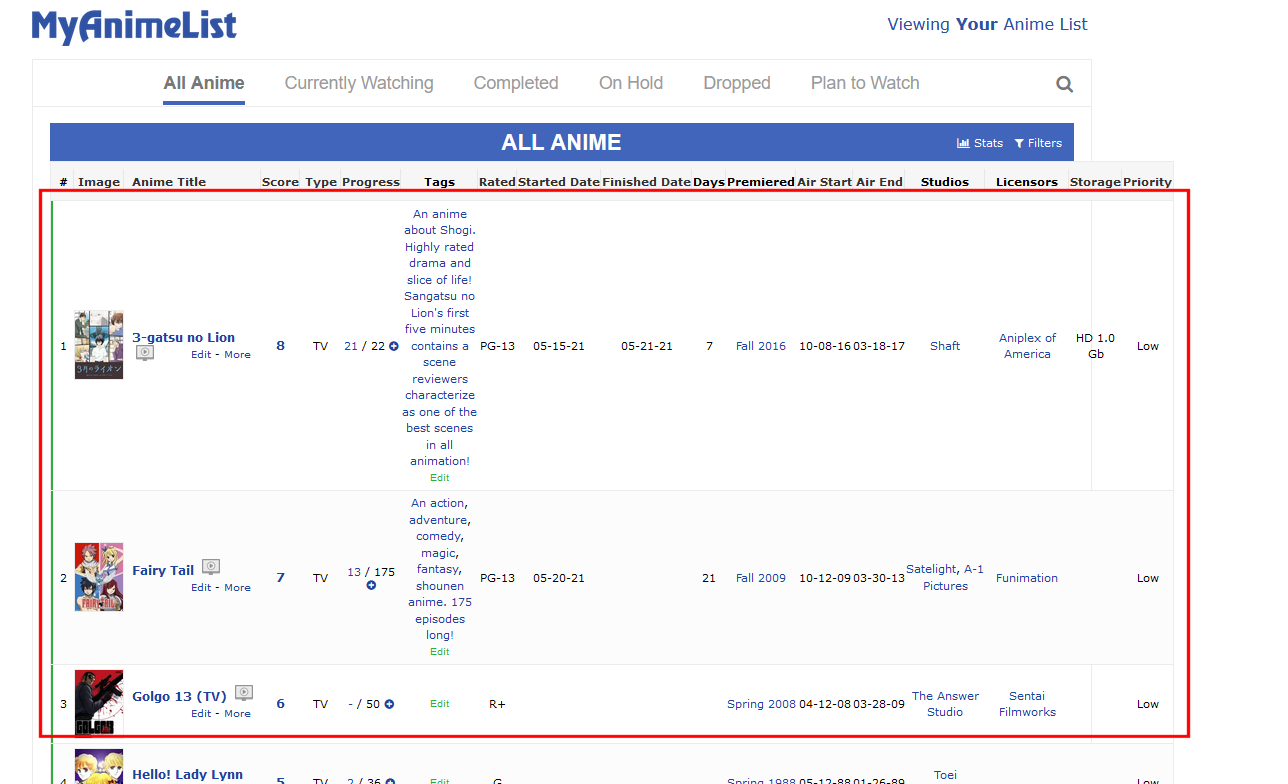Click video icon next to Golgo 13 (TV)
This screenshot has height=784, width=1288.
click(244, 693)
